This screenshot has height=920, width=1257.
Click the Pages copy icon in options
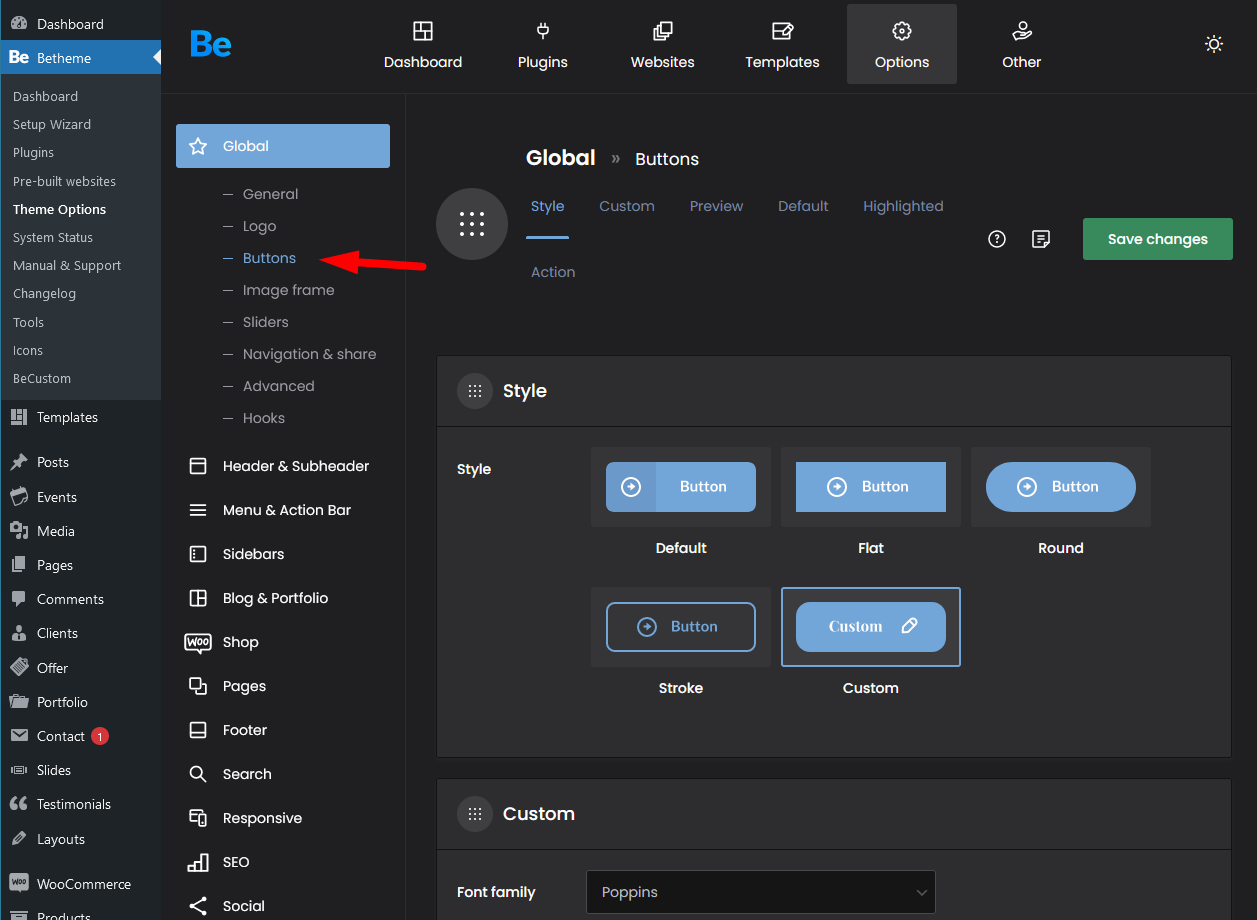(x=198, y=686)
